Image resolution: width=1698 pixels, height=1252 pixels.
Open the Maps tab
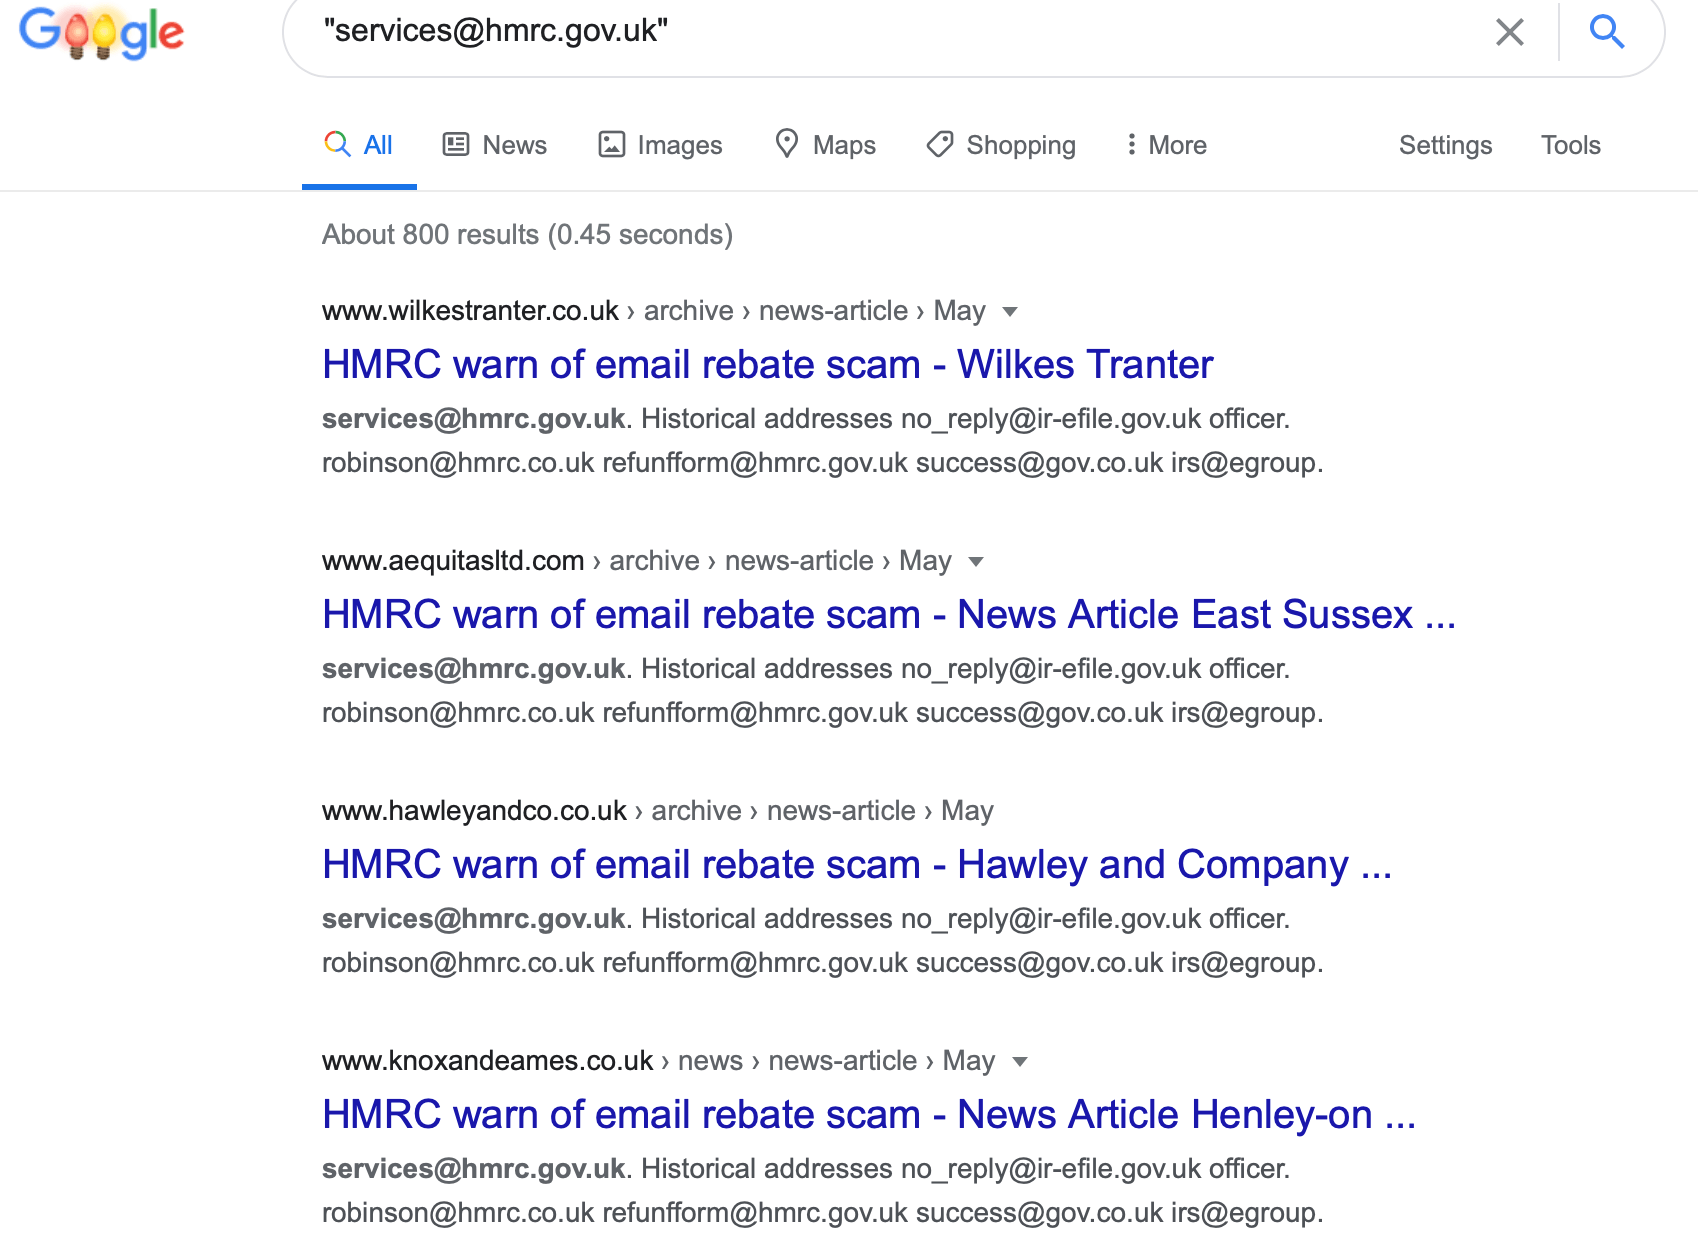point(825,145)
